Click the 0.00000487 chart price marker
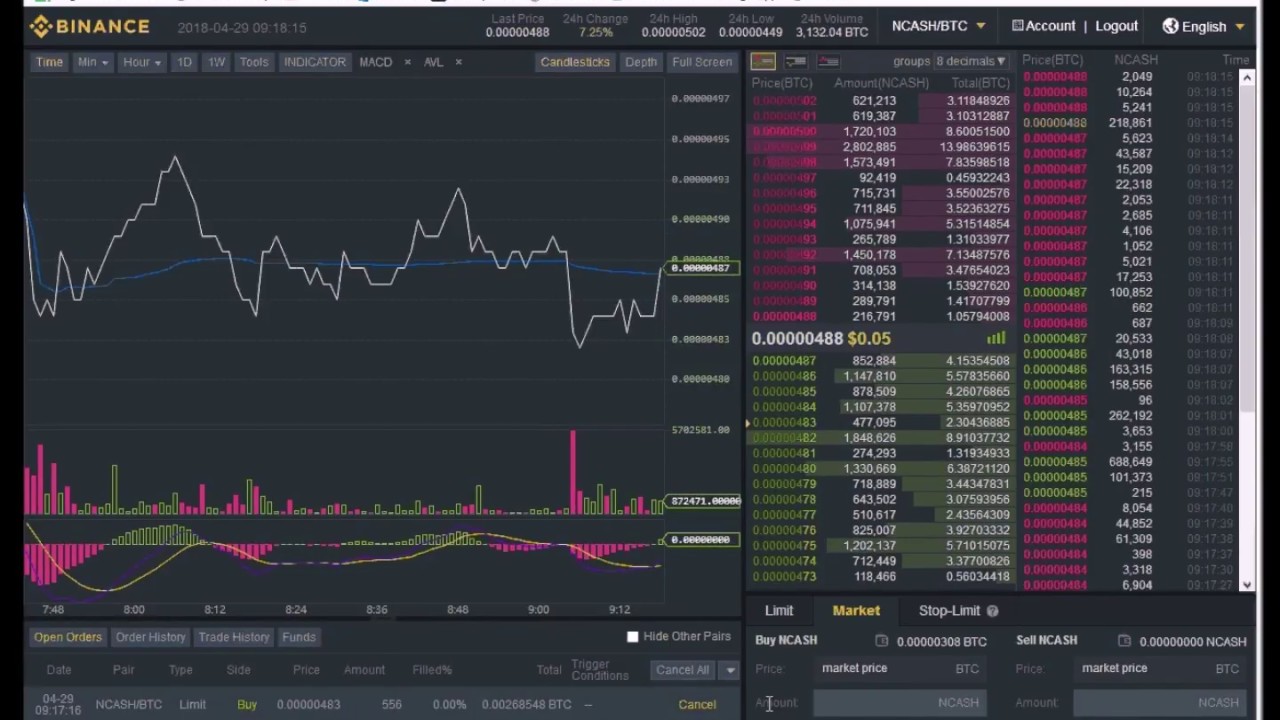The height and width of the screenshot is (720, 1280). (x=701, y=268)
